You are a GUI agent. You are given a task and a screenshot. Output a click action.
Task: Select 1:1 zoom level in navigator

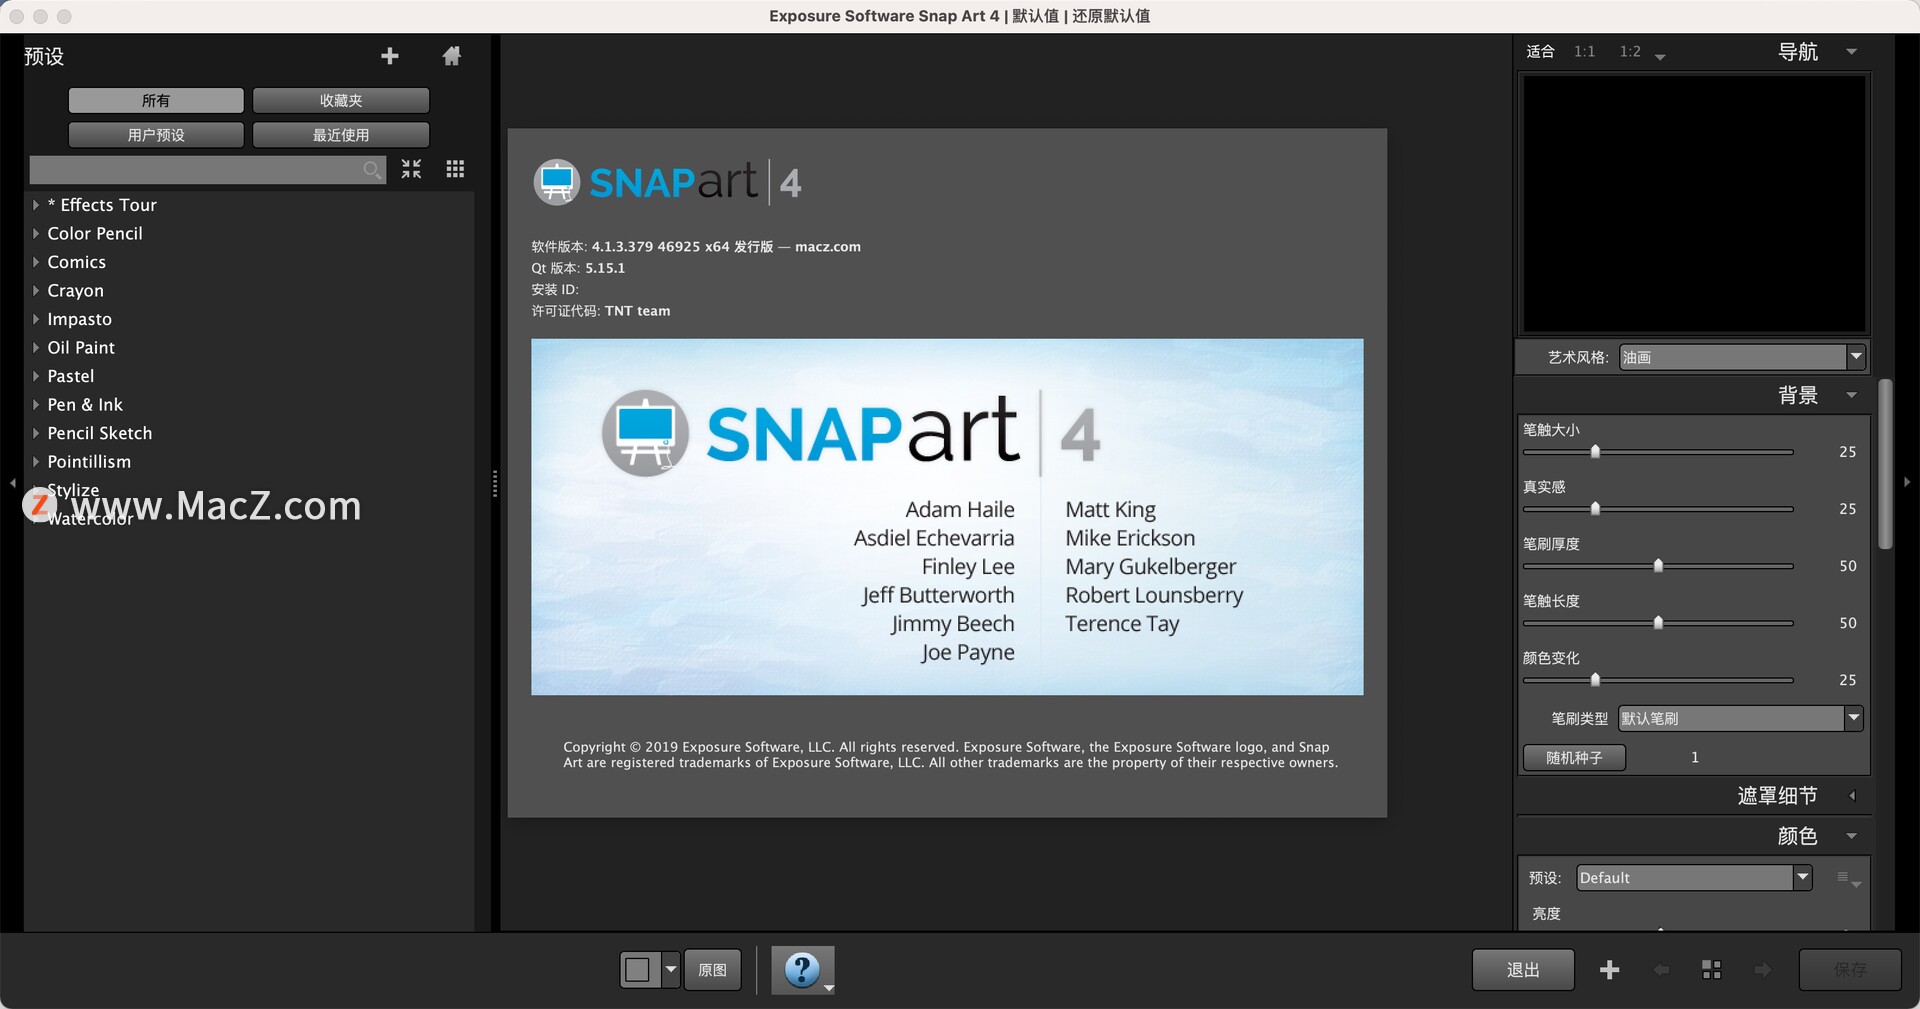[x=1584, y=51]
